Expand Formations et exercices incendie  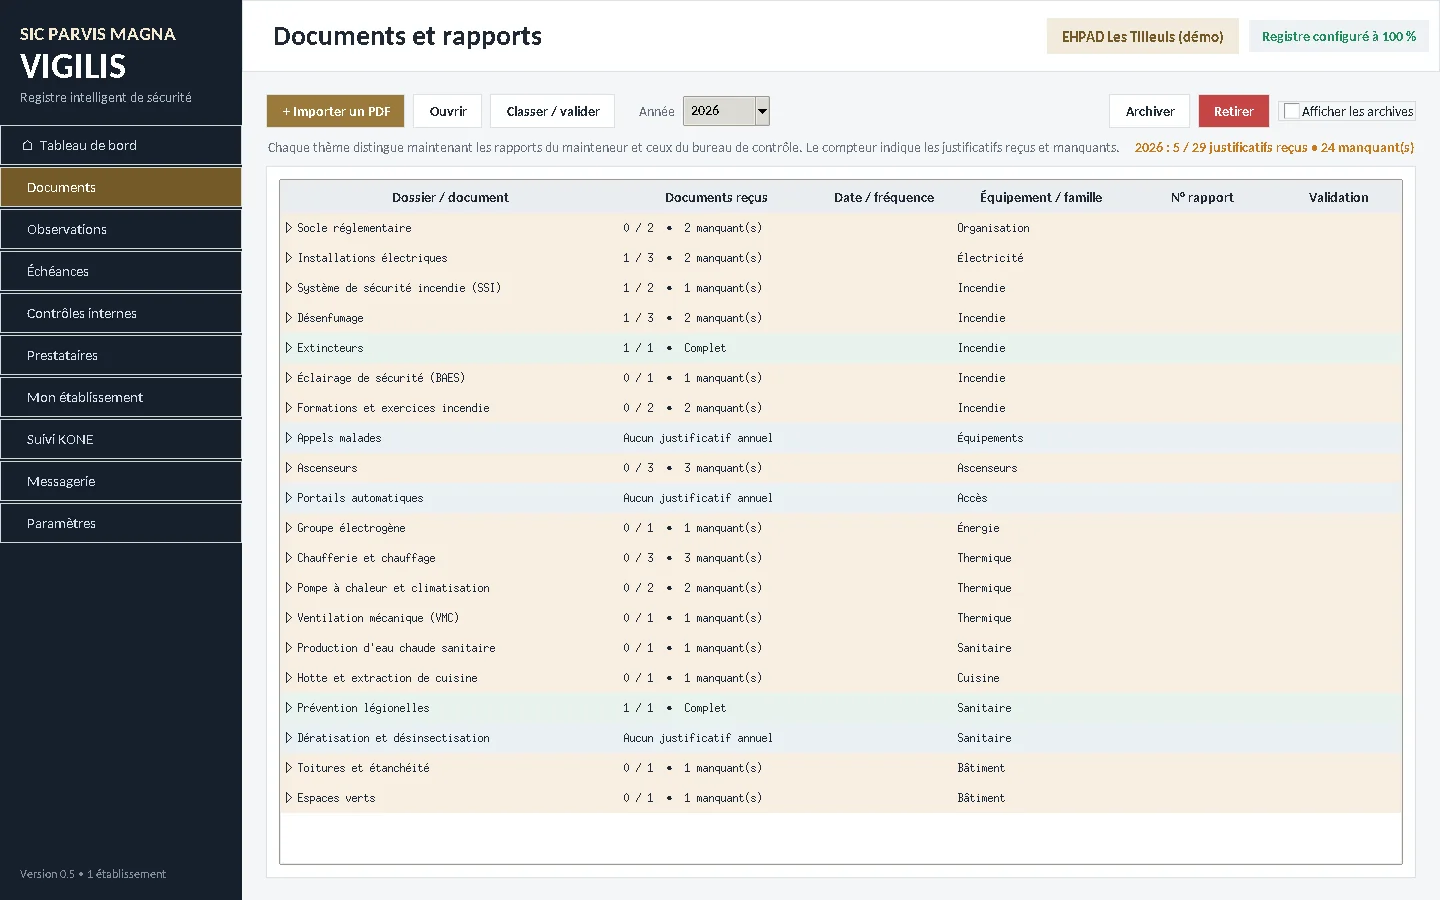(289, 408)
